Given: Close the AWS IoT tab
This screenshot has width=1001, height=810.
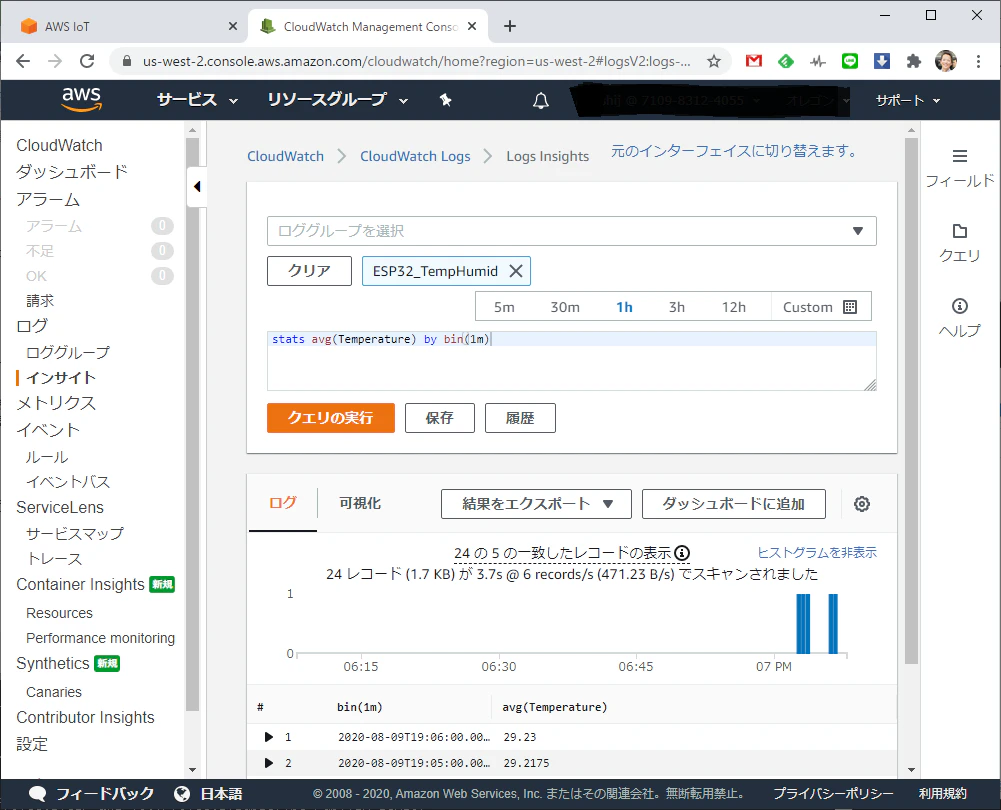Looking at the screenshot, I should pyautogui.click(x=232, y=26).
